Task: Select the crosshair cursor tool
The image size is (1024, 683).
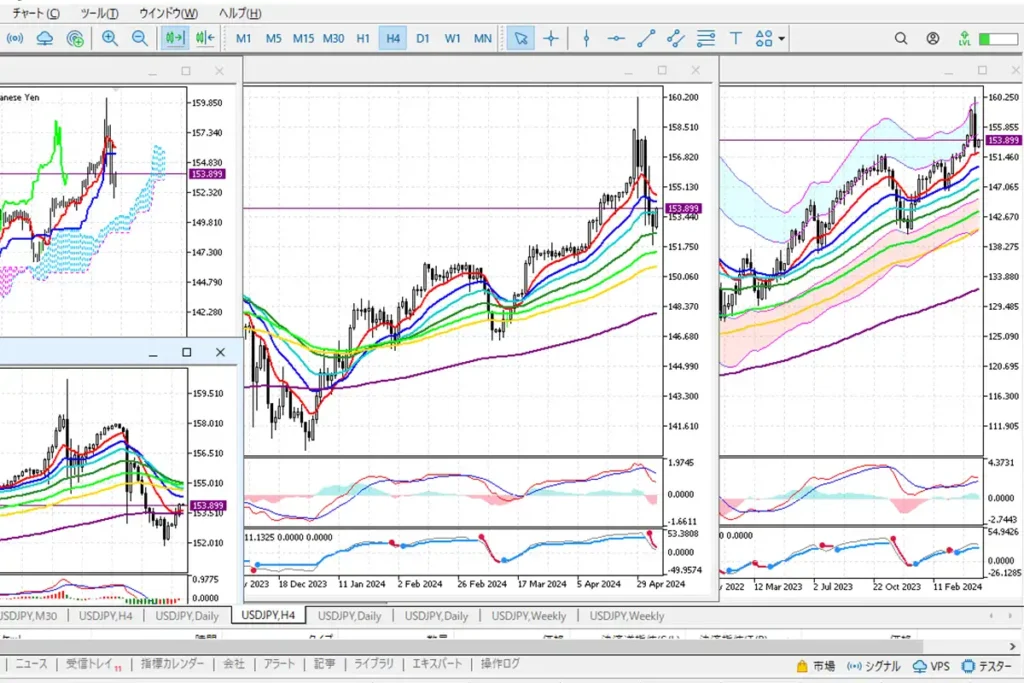Action: point(551,38)
